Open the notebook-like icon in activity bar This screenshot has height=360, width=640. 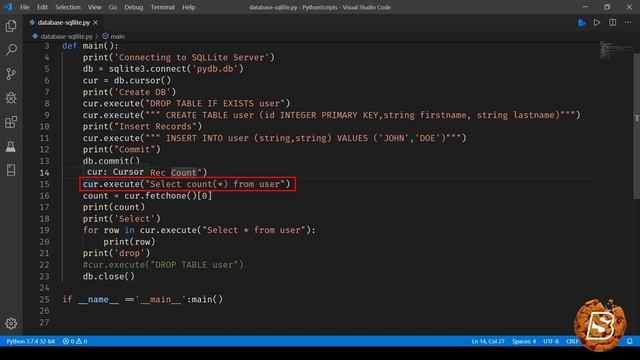tap(11, 170)
